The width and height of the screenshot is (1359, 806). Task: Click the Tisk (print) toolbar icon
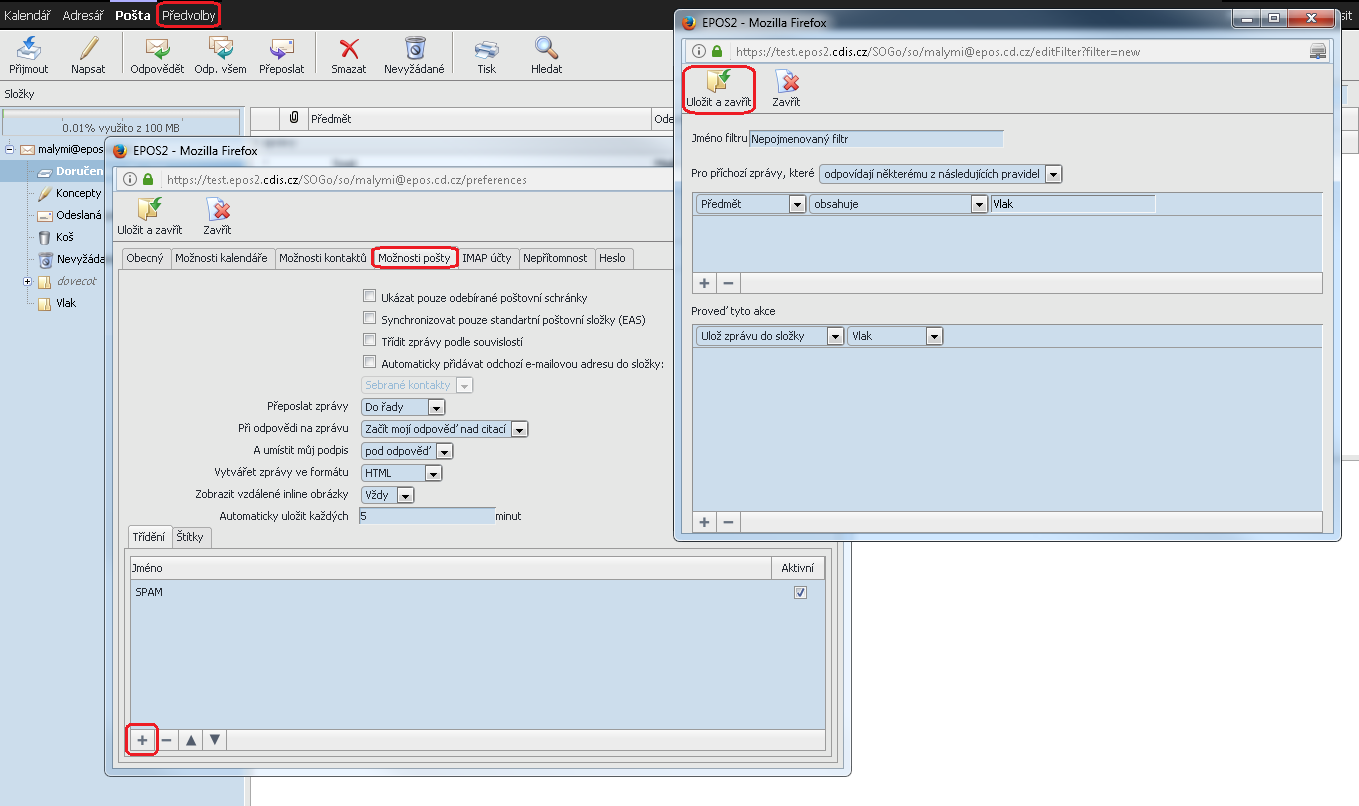pyautogui.click(x=486, y=48)
